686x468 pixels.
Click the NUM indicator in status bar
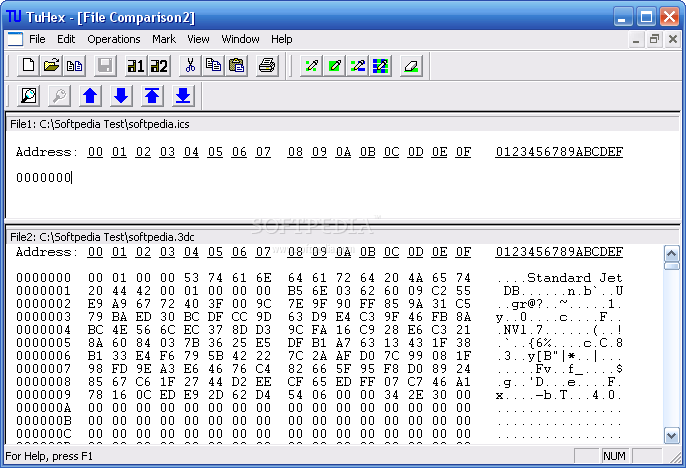614,456
